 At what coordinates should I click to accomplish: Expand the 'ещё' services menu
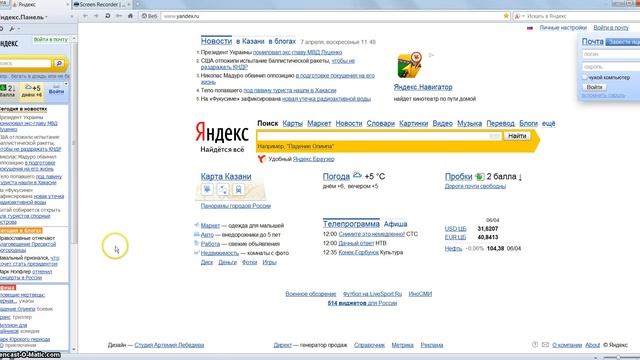click(549, 123)
